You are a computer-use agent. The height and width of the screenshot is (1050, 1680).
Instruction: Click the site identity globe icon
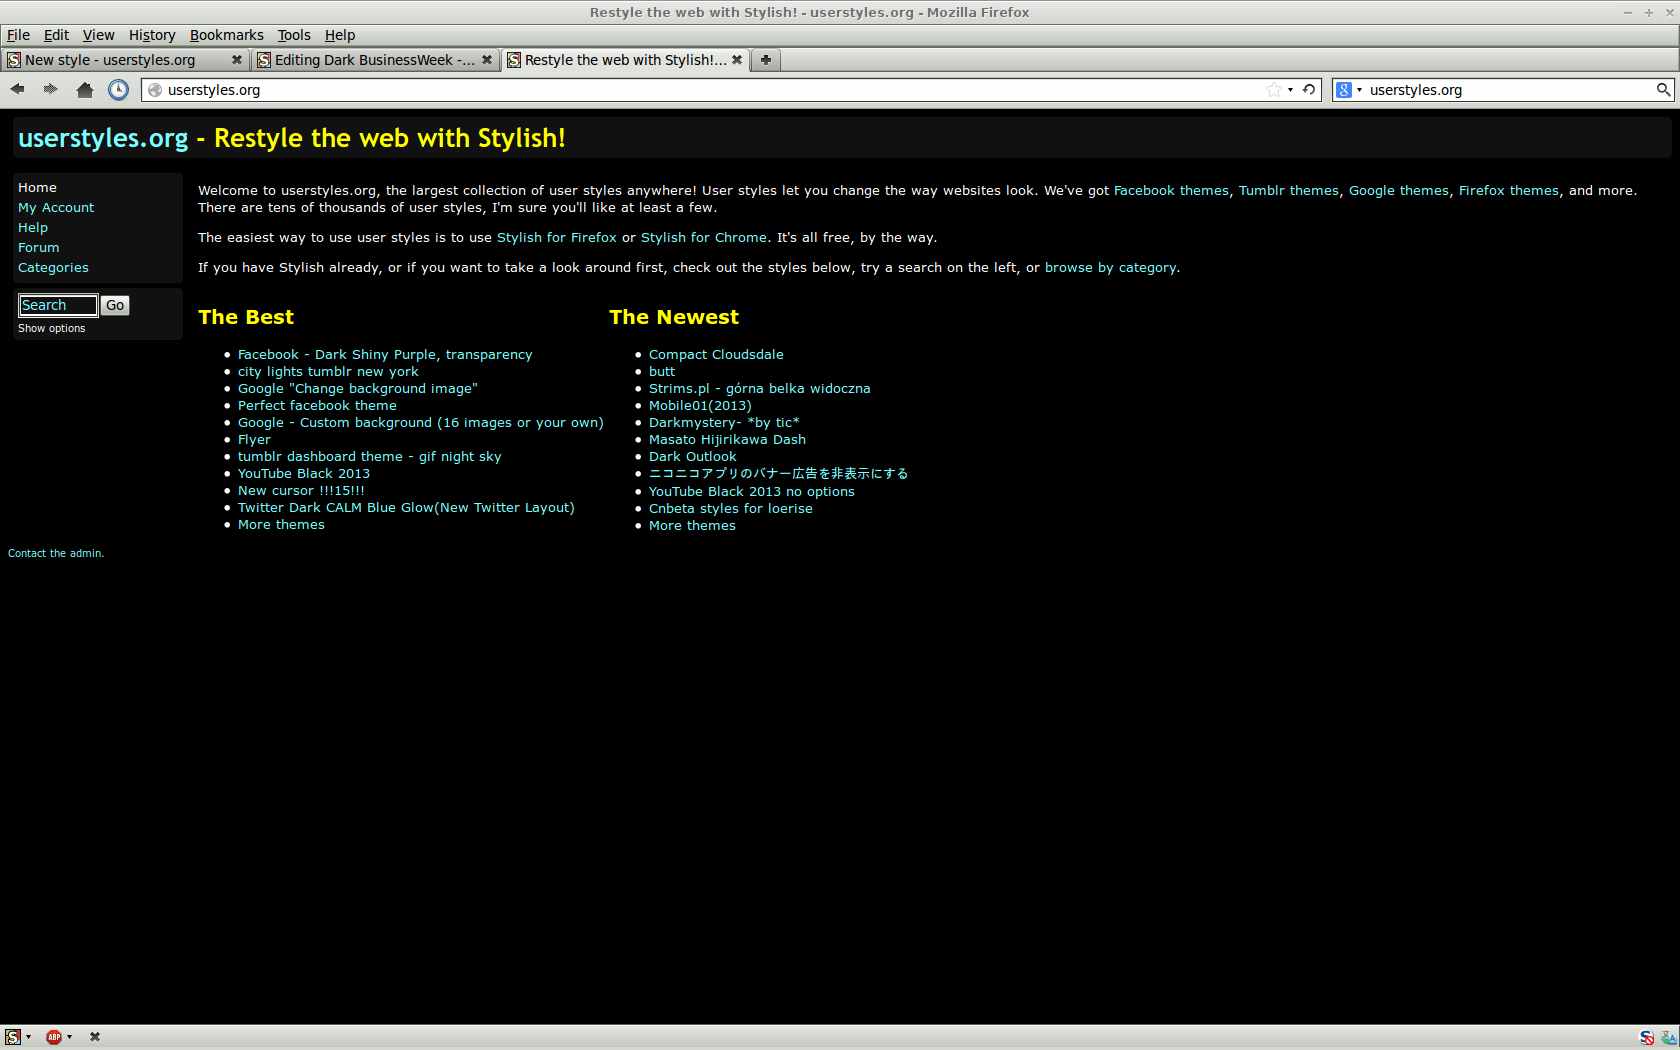click(x=155, y=90)
